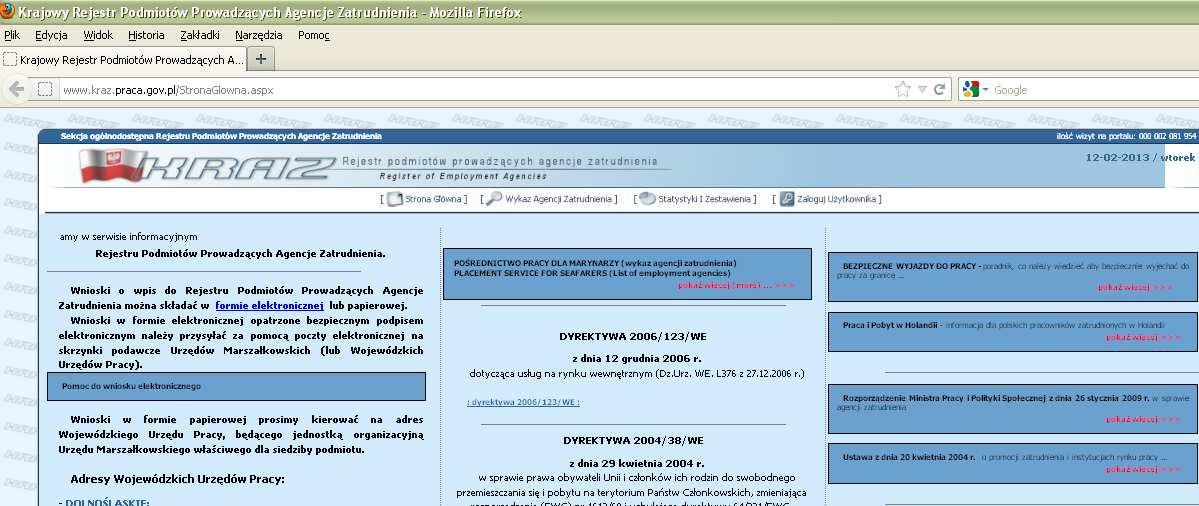Open the Historia menu
Screen dimensions: 1199x506
[x=146, y=35]
